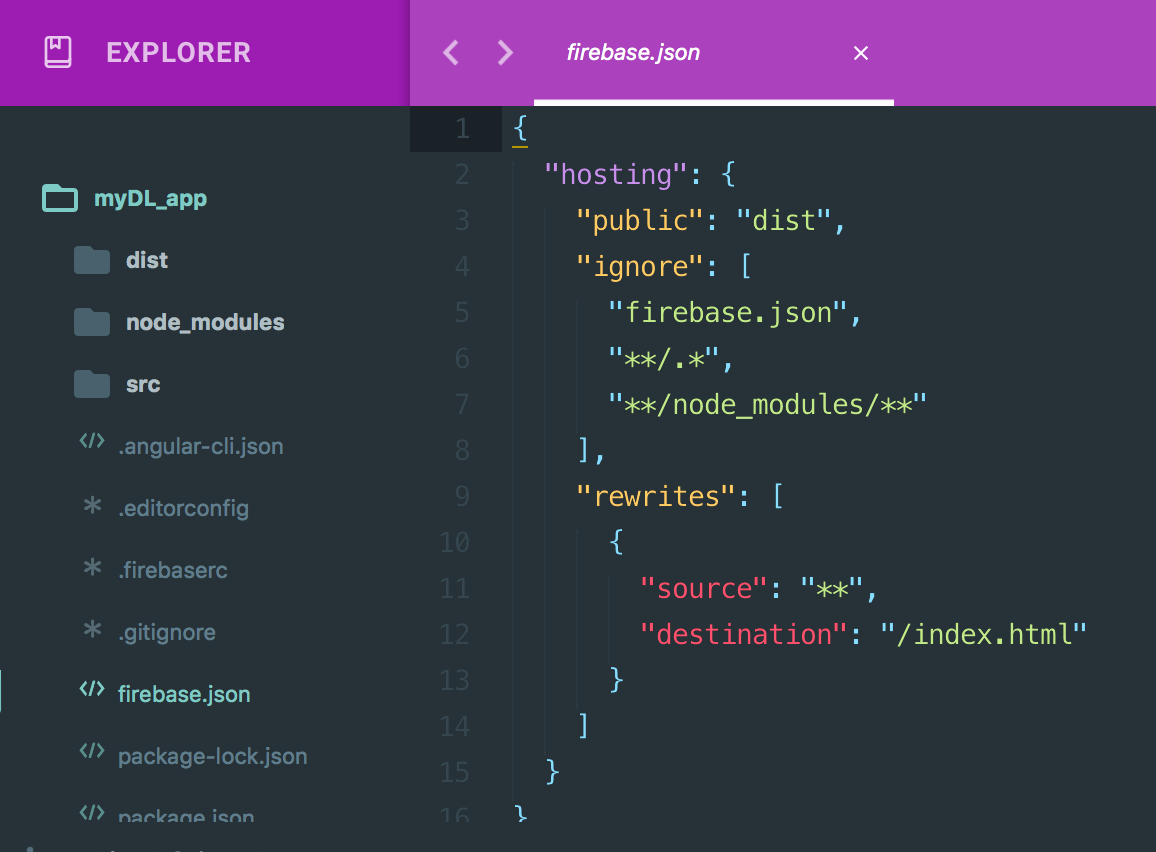Click the folder icon beside node_modules

point(91,321)
